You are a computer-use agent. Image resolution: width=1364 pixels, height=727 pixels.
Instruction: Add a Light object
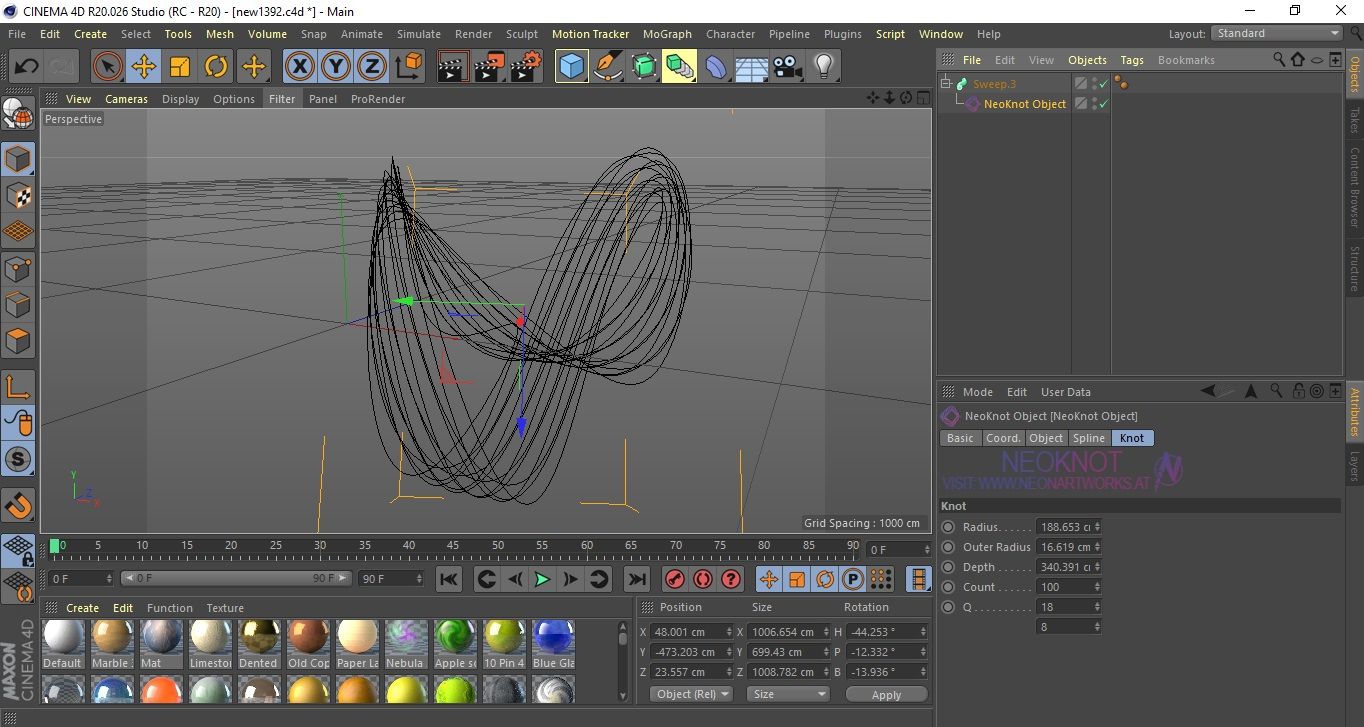[823, 67]
